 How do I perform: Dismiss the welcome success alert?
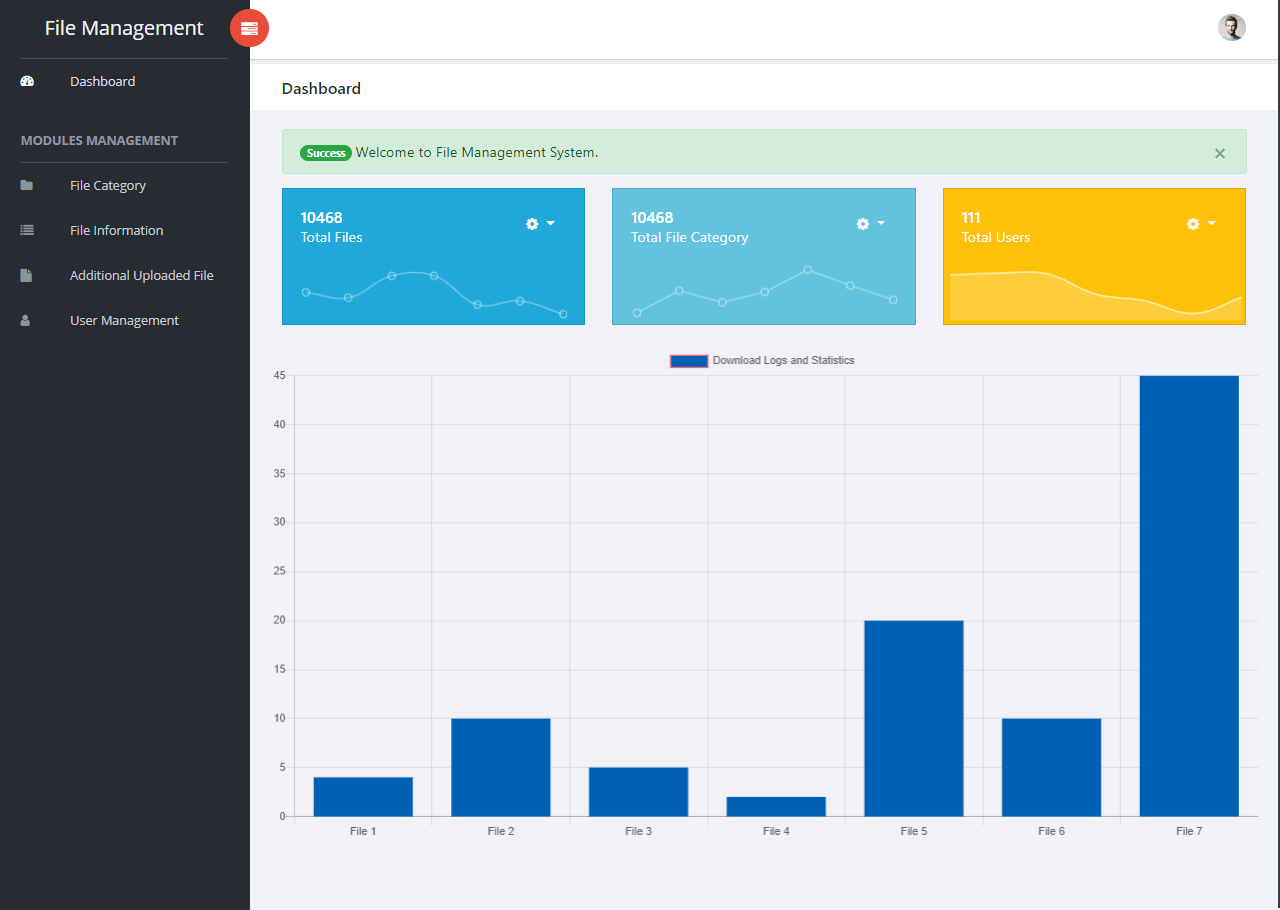[x=1220, y=153]
